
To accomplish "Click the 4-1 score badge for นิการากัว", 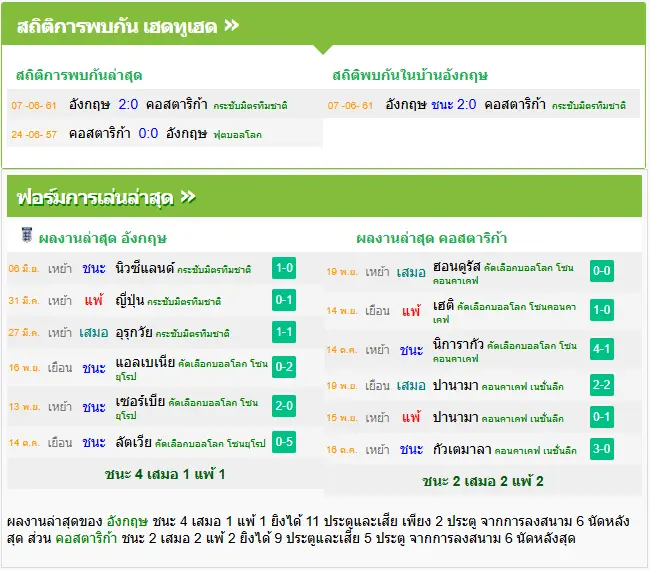I will (602, 349).
